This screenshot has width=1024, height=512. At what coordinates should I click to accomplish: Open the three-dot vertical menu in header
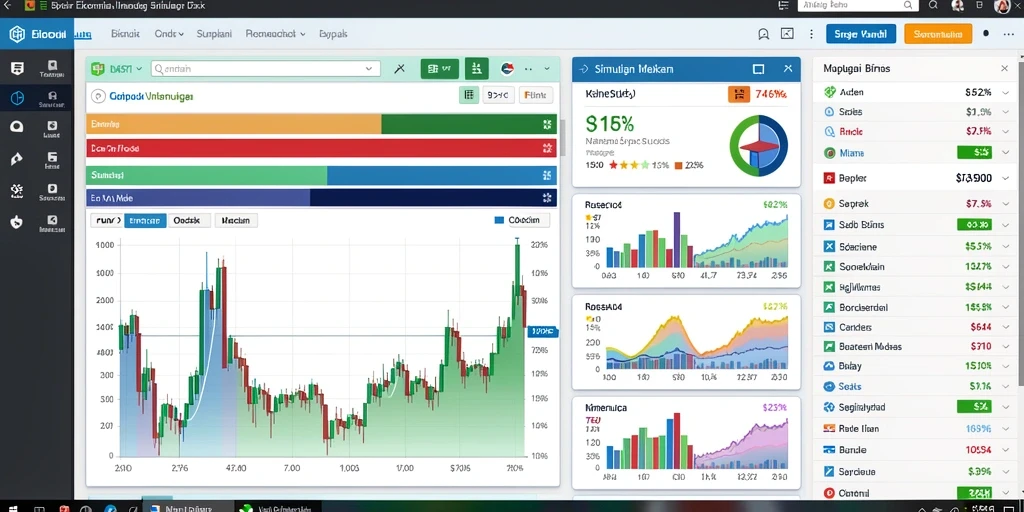point(811,34)
